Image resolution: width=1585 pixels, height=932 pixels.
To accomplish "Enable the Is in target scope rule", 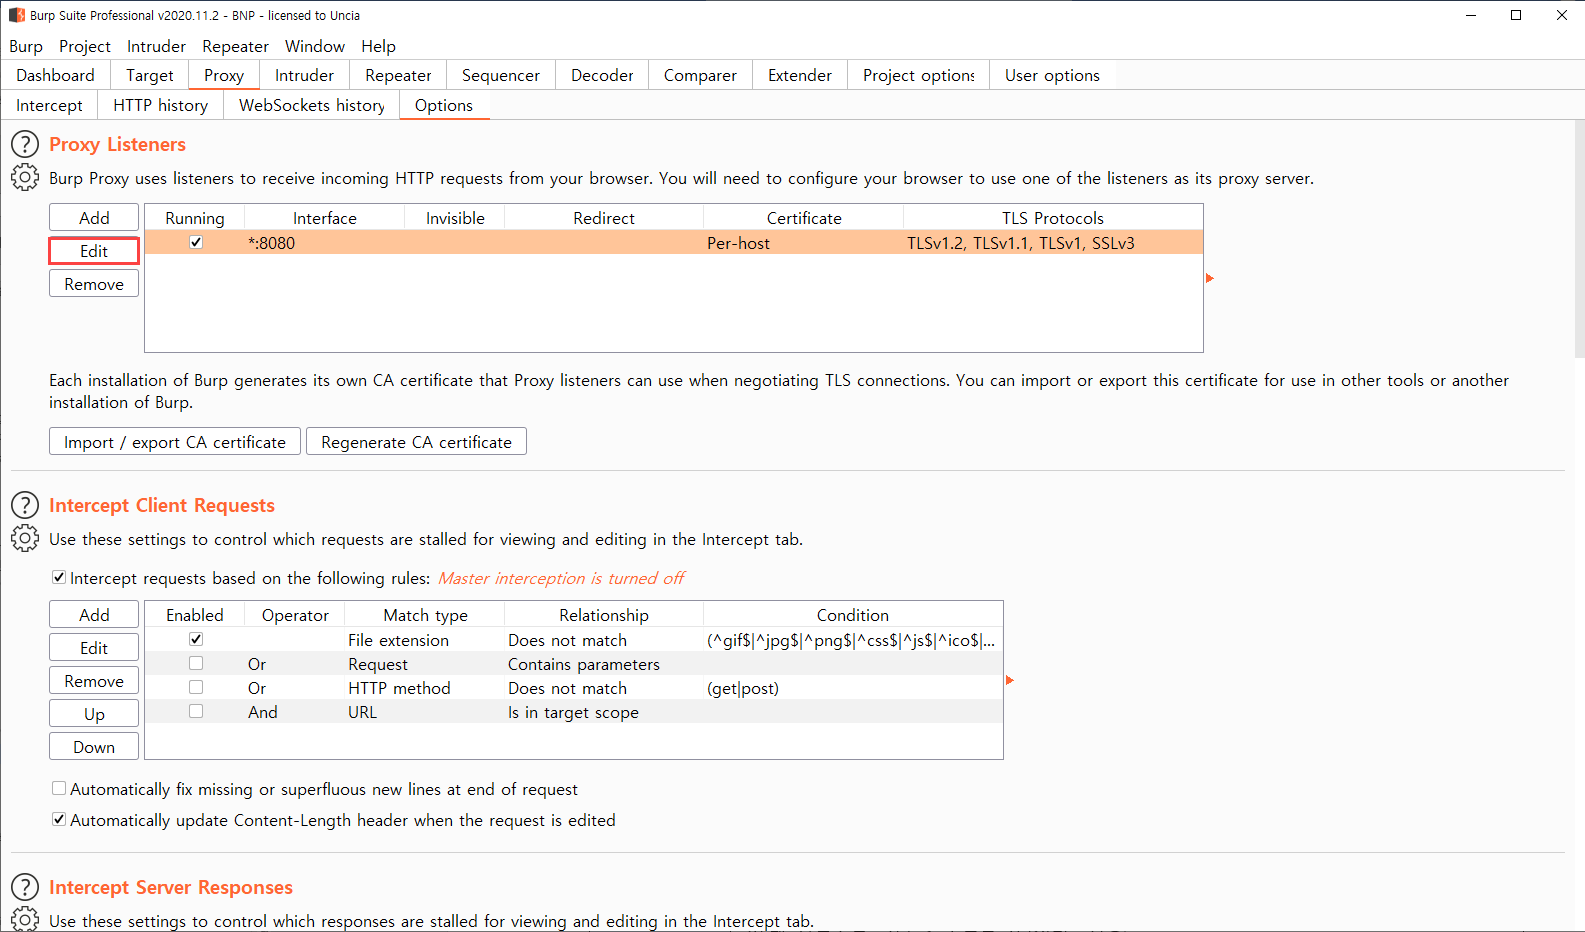I will (196, 711).
